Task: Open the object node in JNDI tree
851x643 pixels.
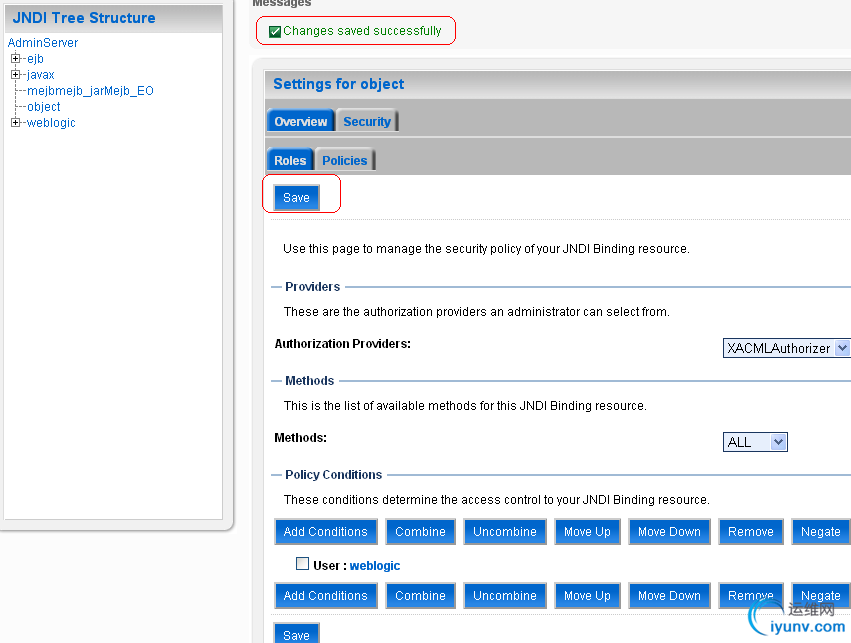Action: click(44, 107)
